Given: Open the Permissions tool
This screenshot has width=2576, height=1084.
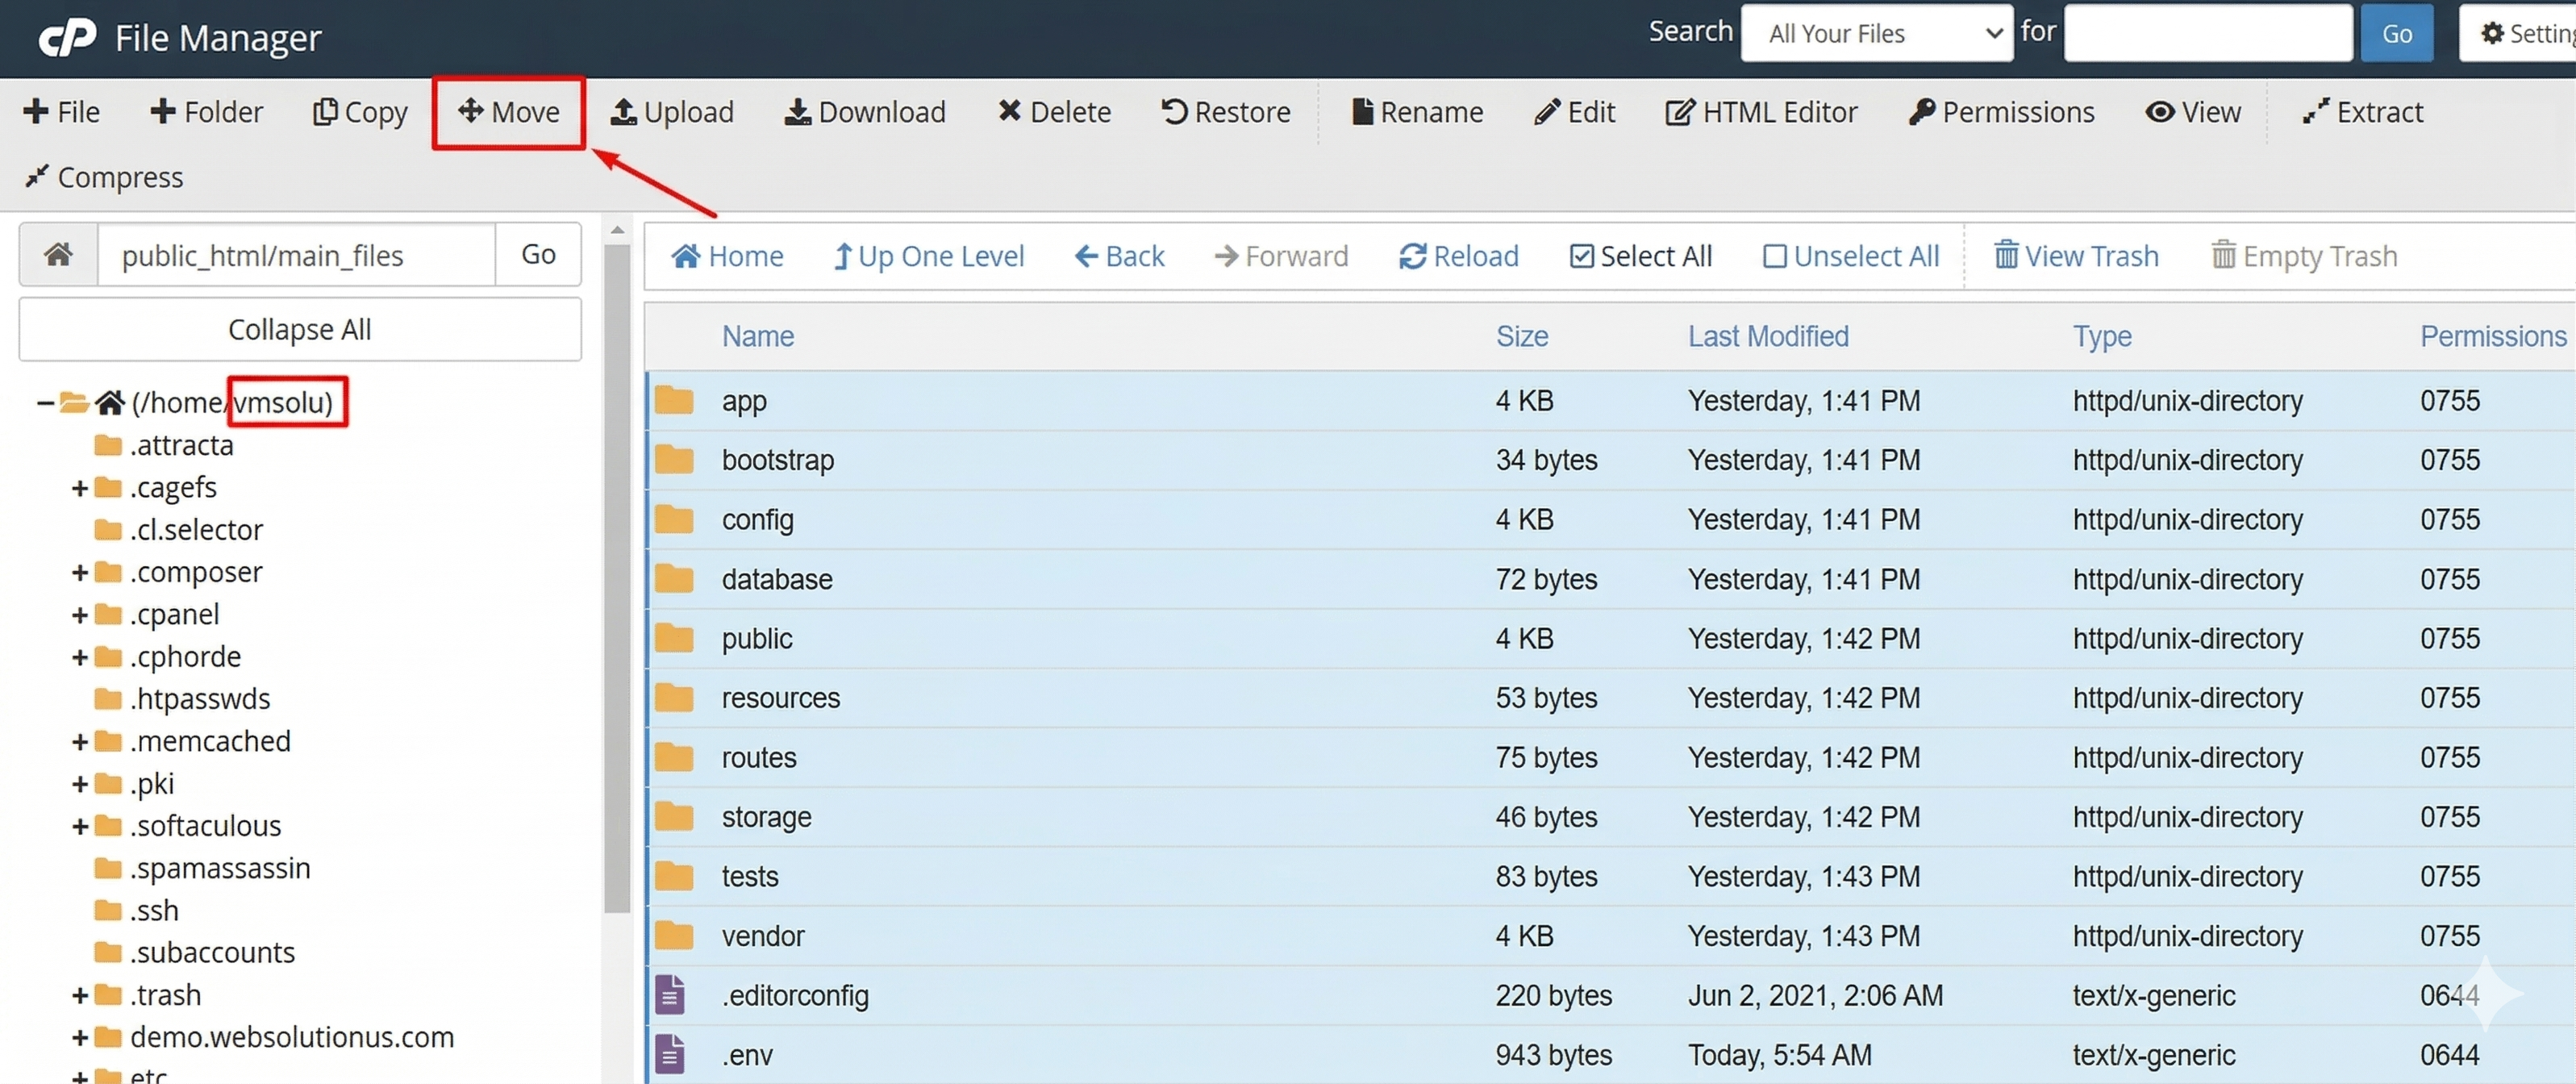Looking at the screenshot, I should 2001,112.
